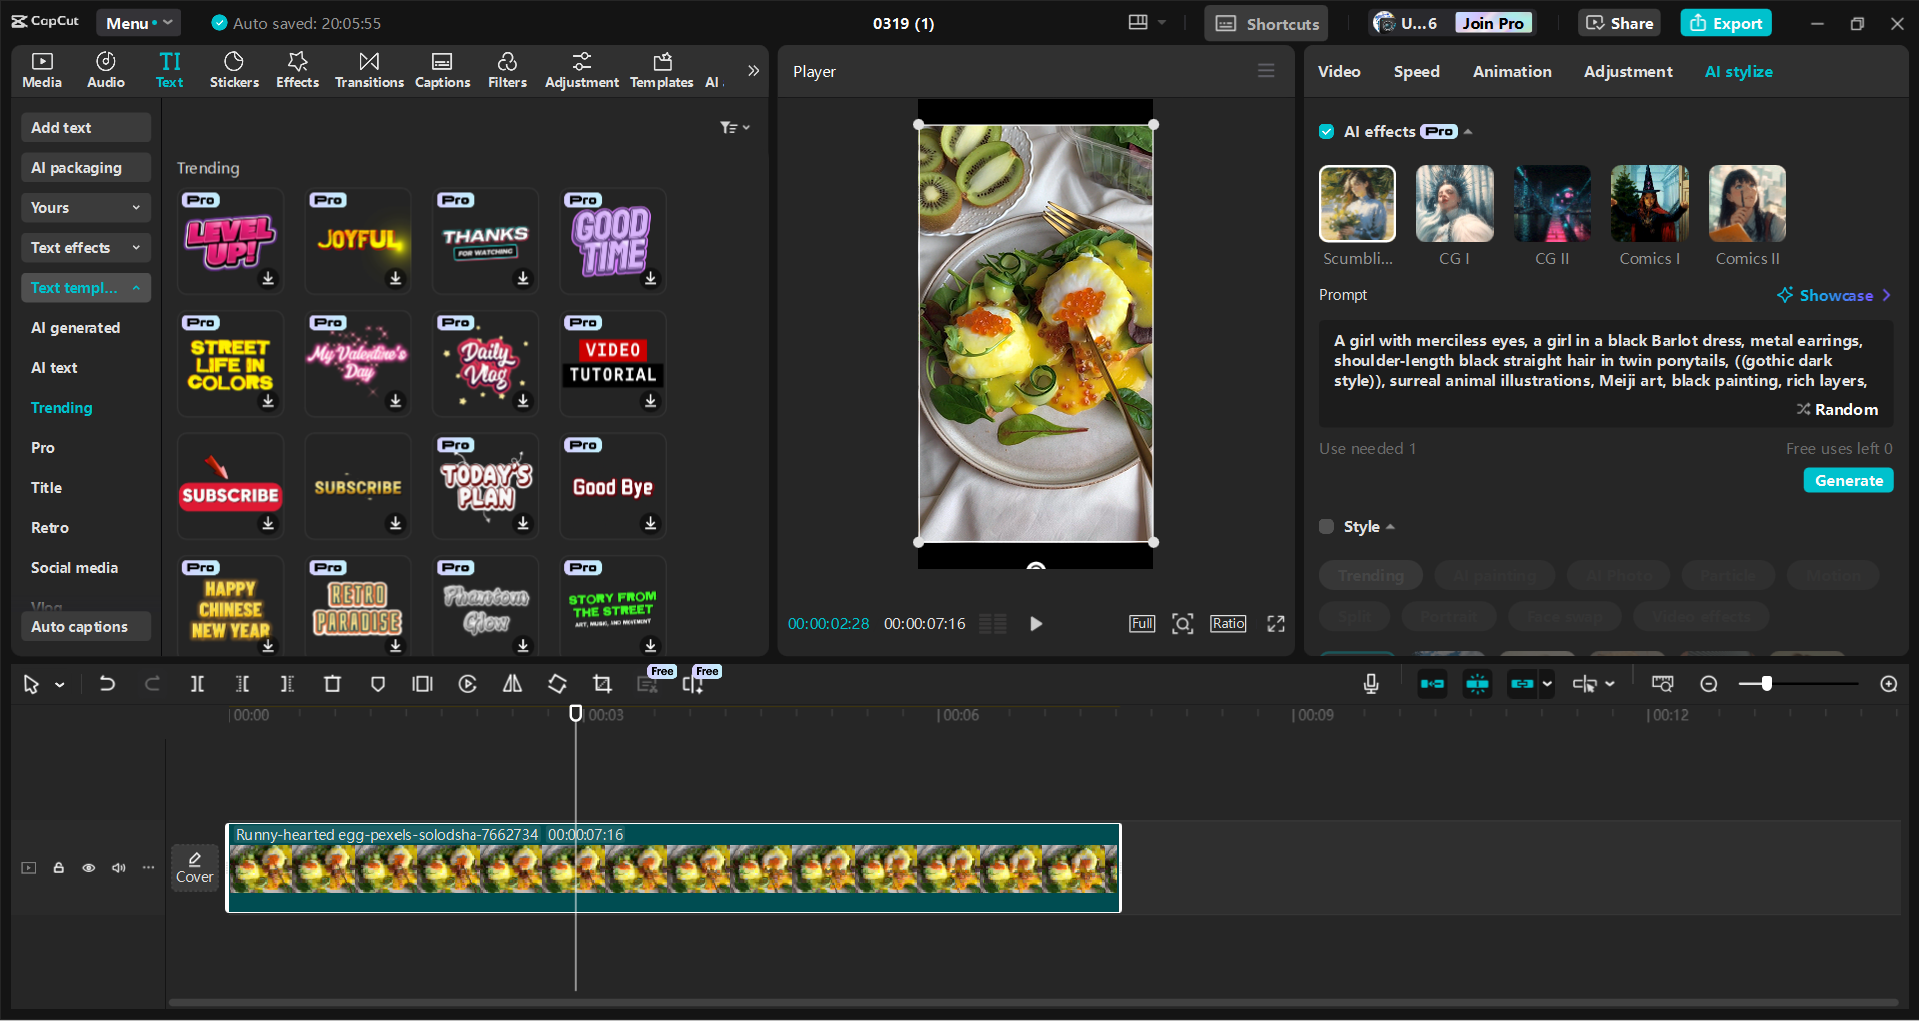This screenshot has height=1021, width=1919.
Task: Select the Filters tool
Action: pos(507,69)
